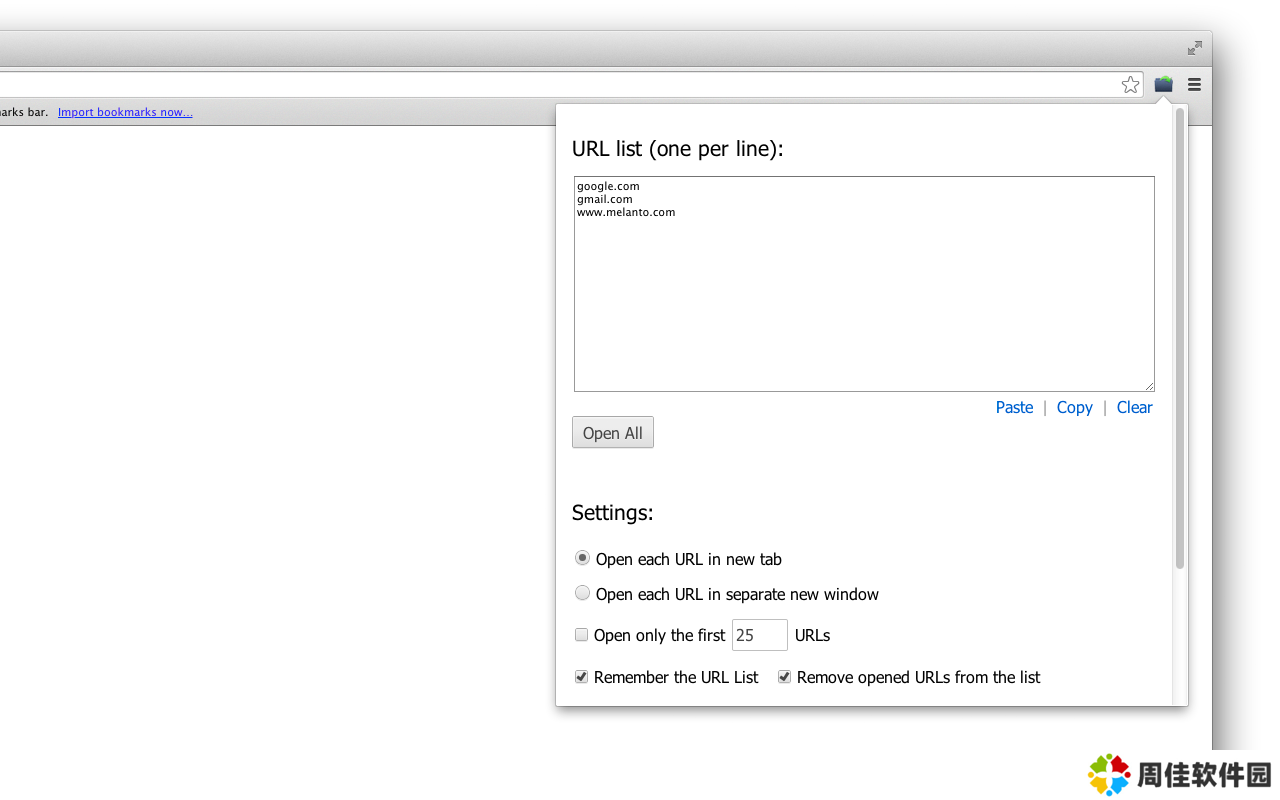
Task: Enable the "Open only the first" checkbox
Action: pyautogui.click(x=581, y=635)
